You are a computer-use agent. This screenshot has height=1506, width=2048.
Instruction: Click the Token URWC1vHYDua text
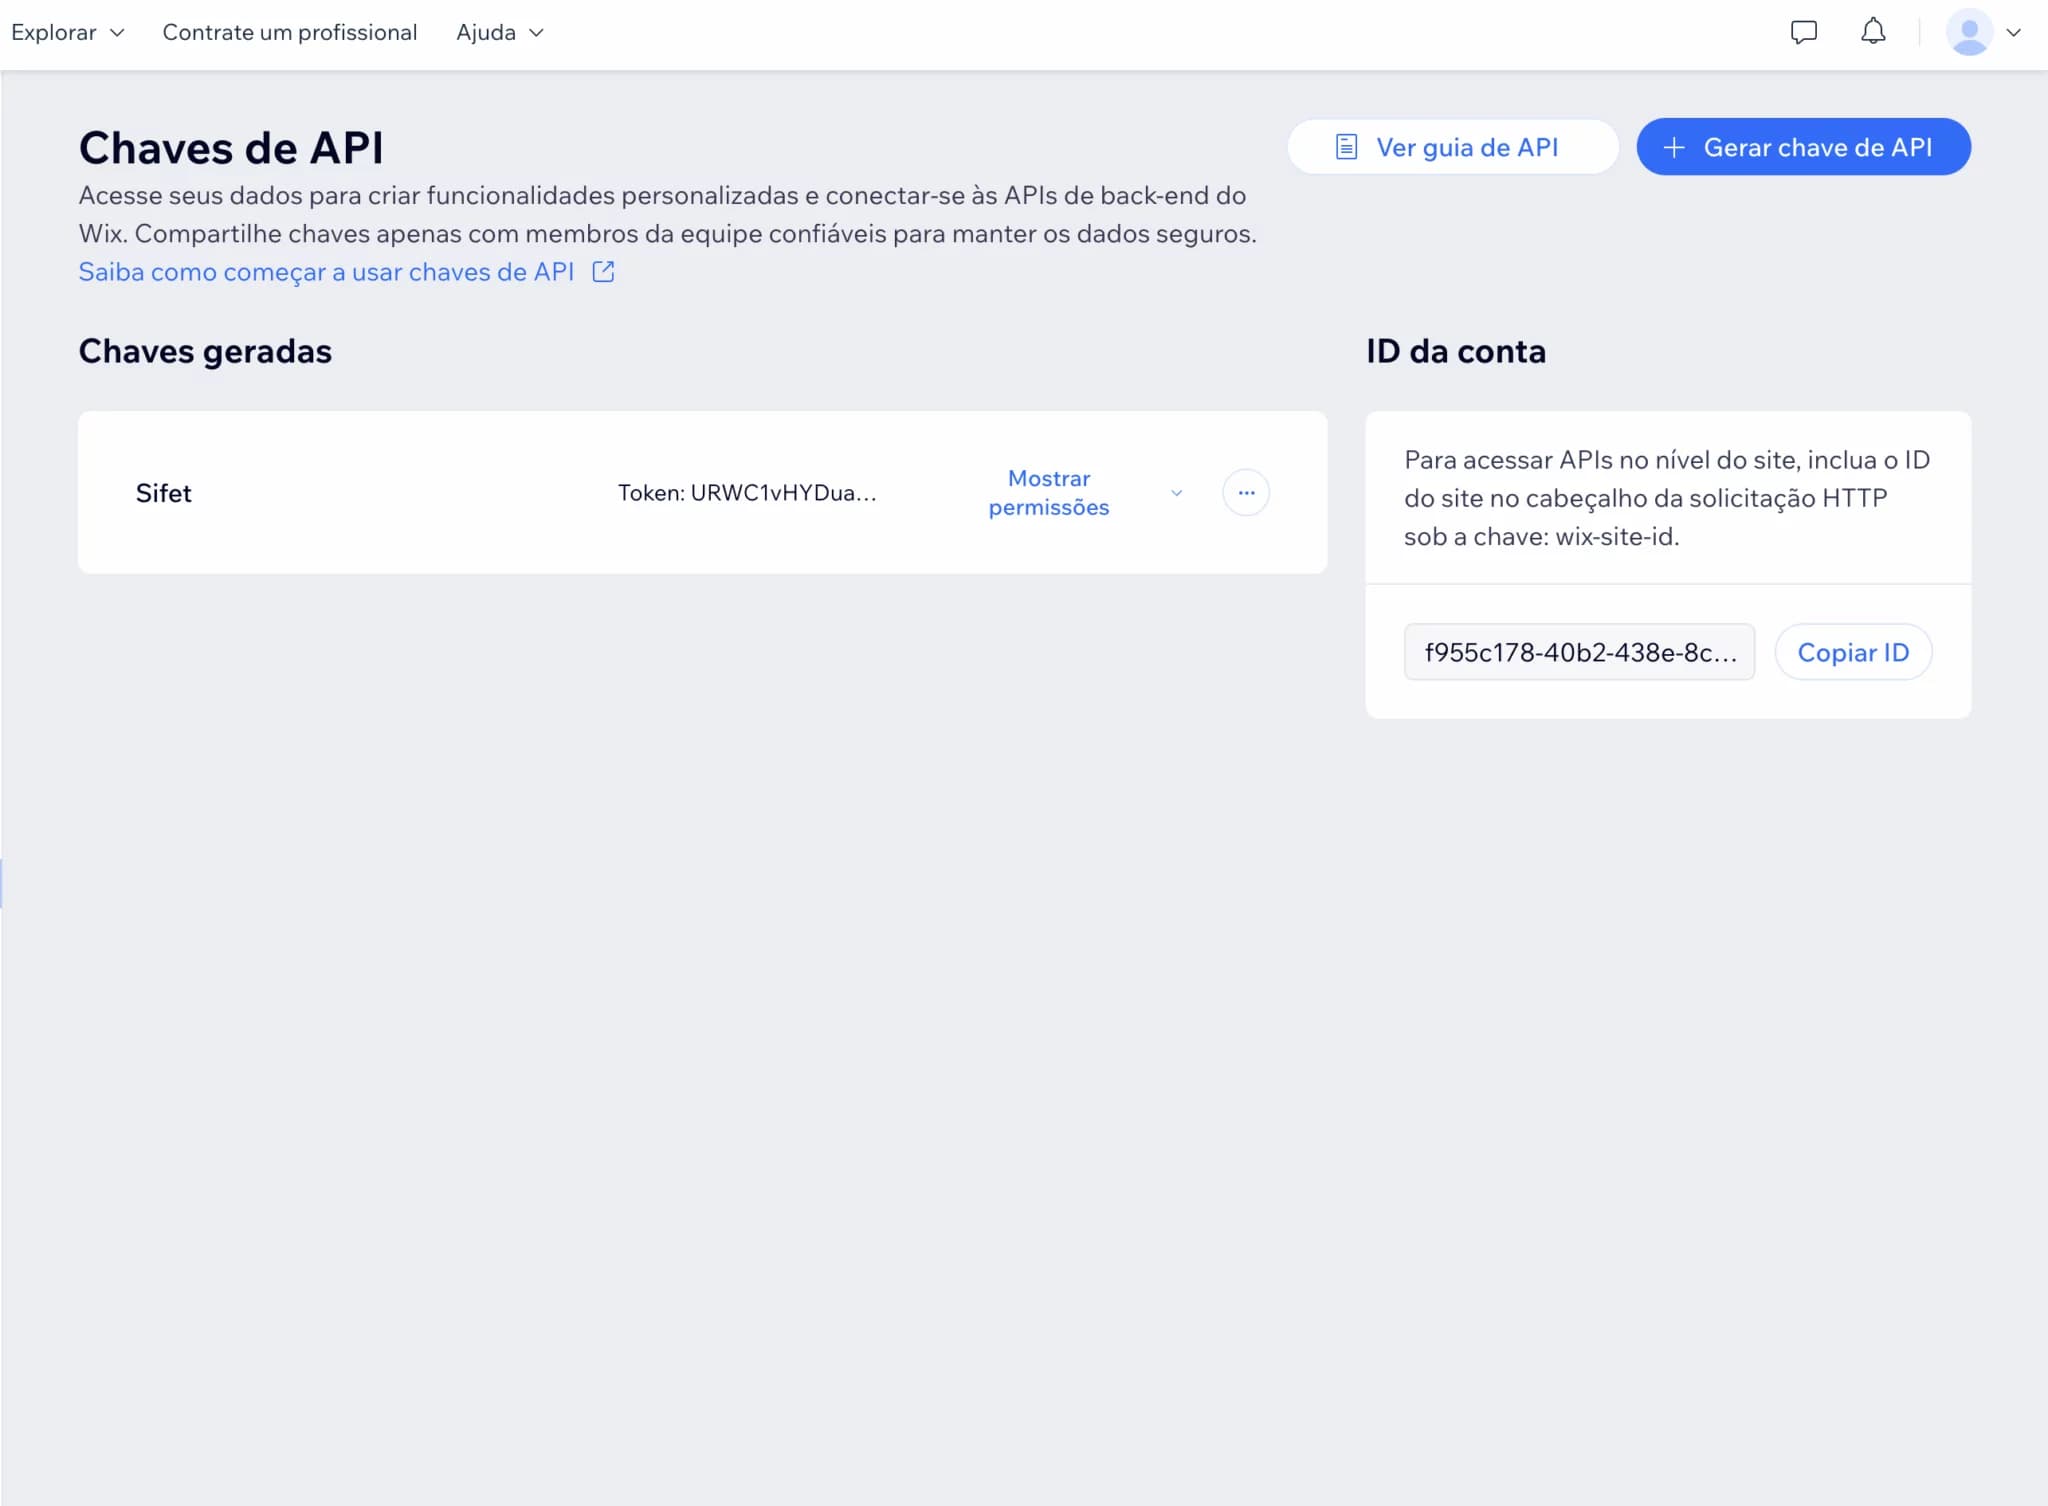point(746,493)
